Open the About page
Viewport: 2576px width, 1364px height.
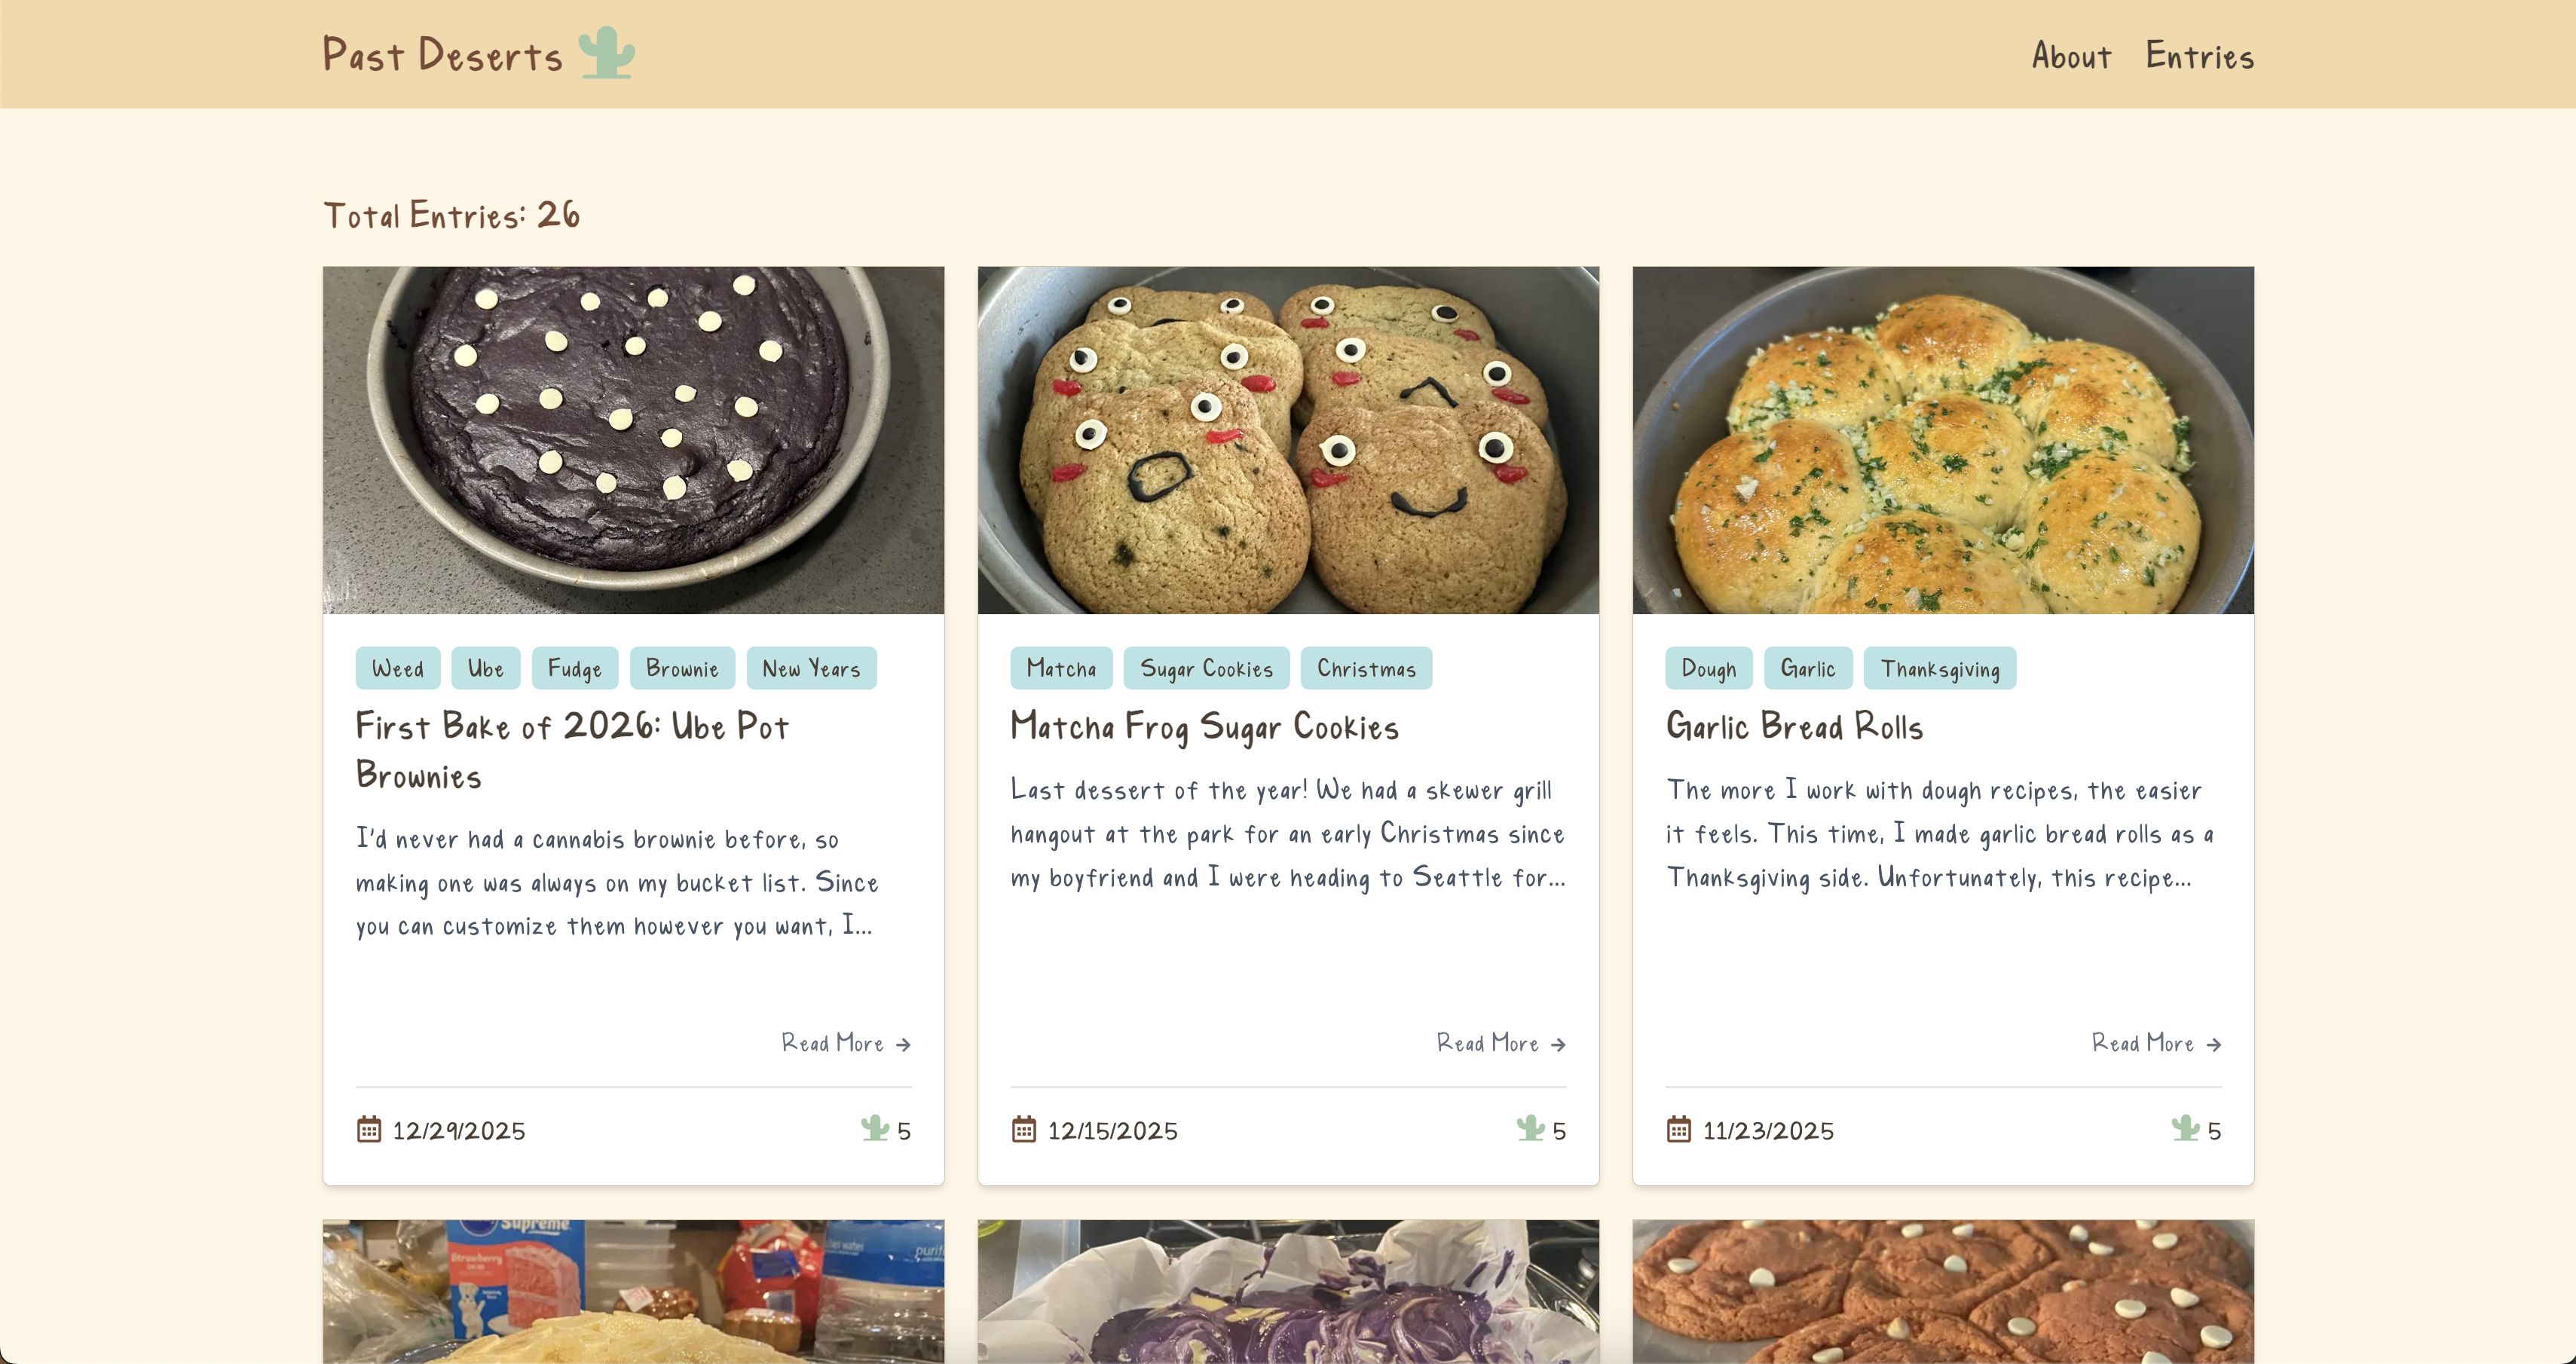click(x=2071, y=56)
